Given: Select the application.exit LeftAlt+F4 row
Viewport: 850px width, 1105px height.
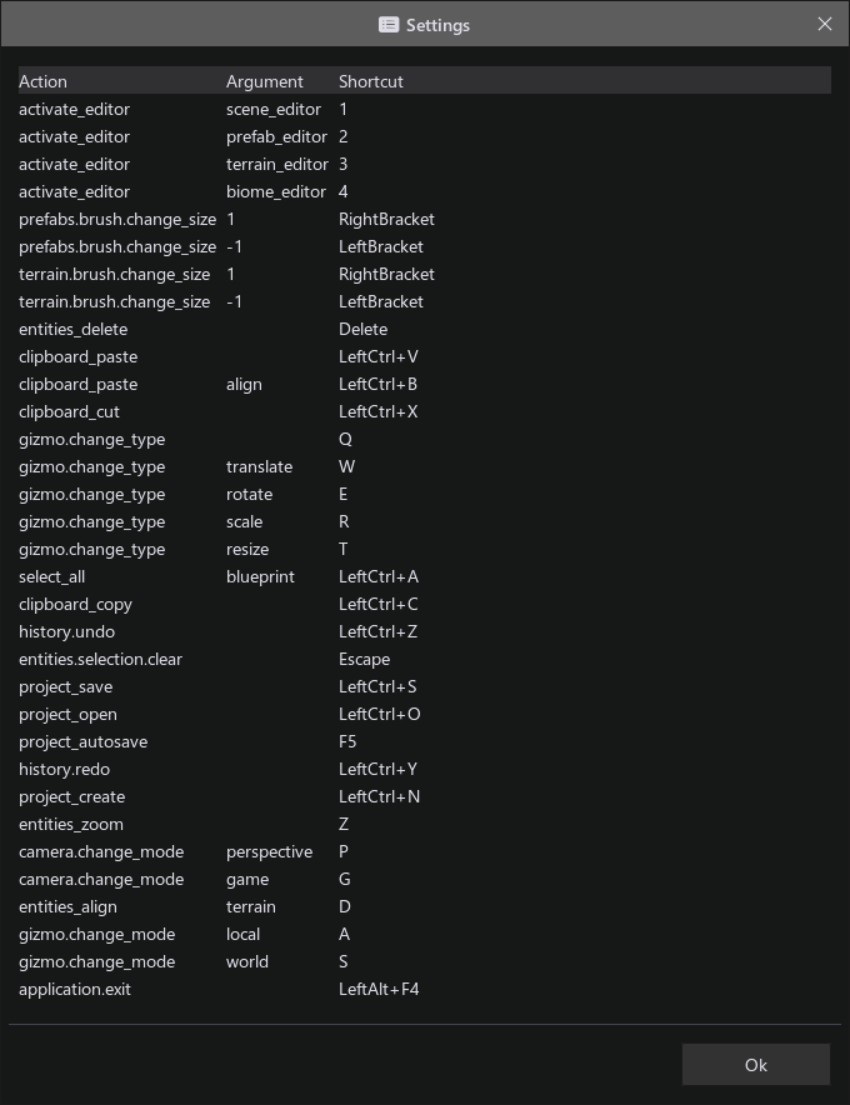Looking at the screenshot, I should (200, 989).
